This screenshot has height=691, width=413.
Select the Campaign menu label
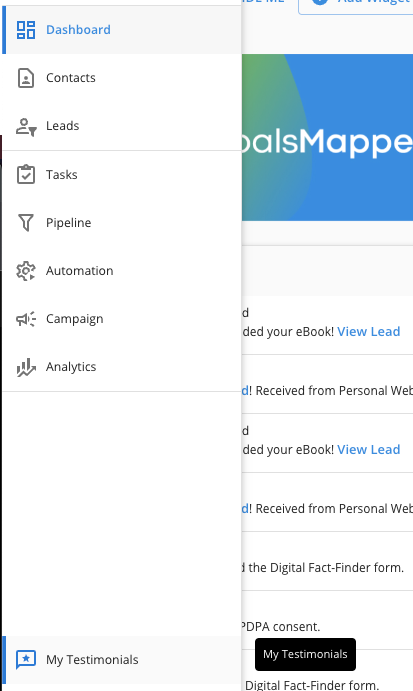74,319
